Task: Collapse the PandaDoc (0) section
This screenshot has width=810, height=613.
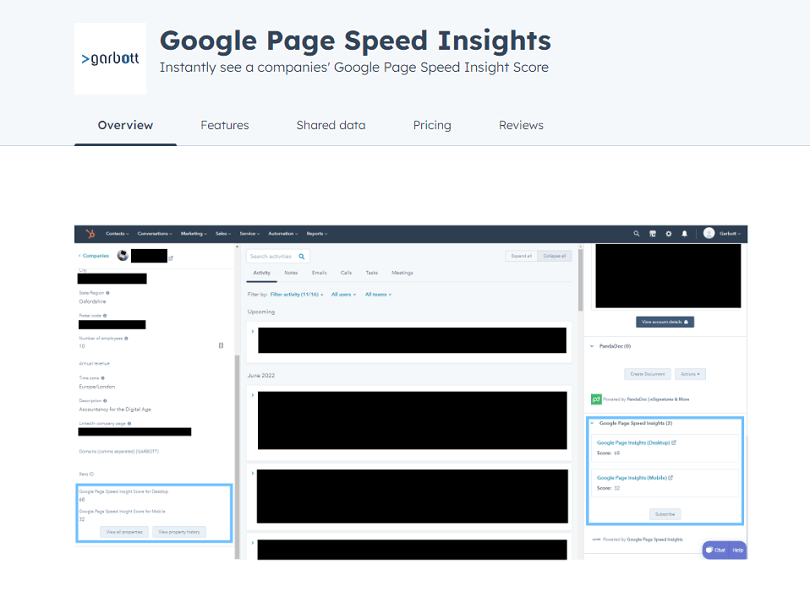Action: click(592, 347)
